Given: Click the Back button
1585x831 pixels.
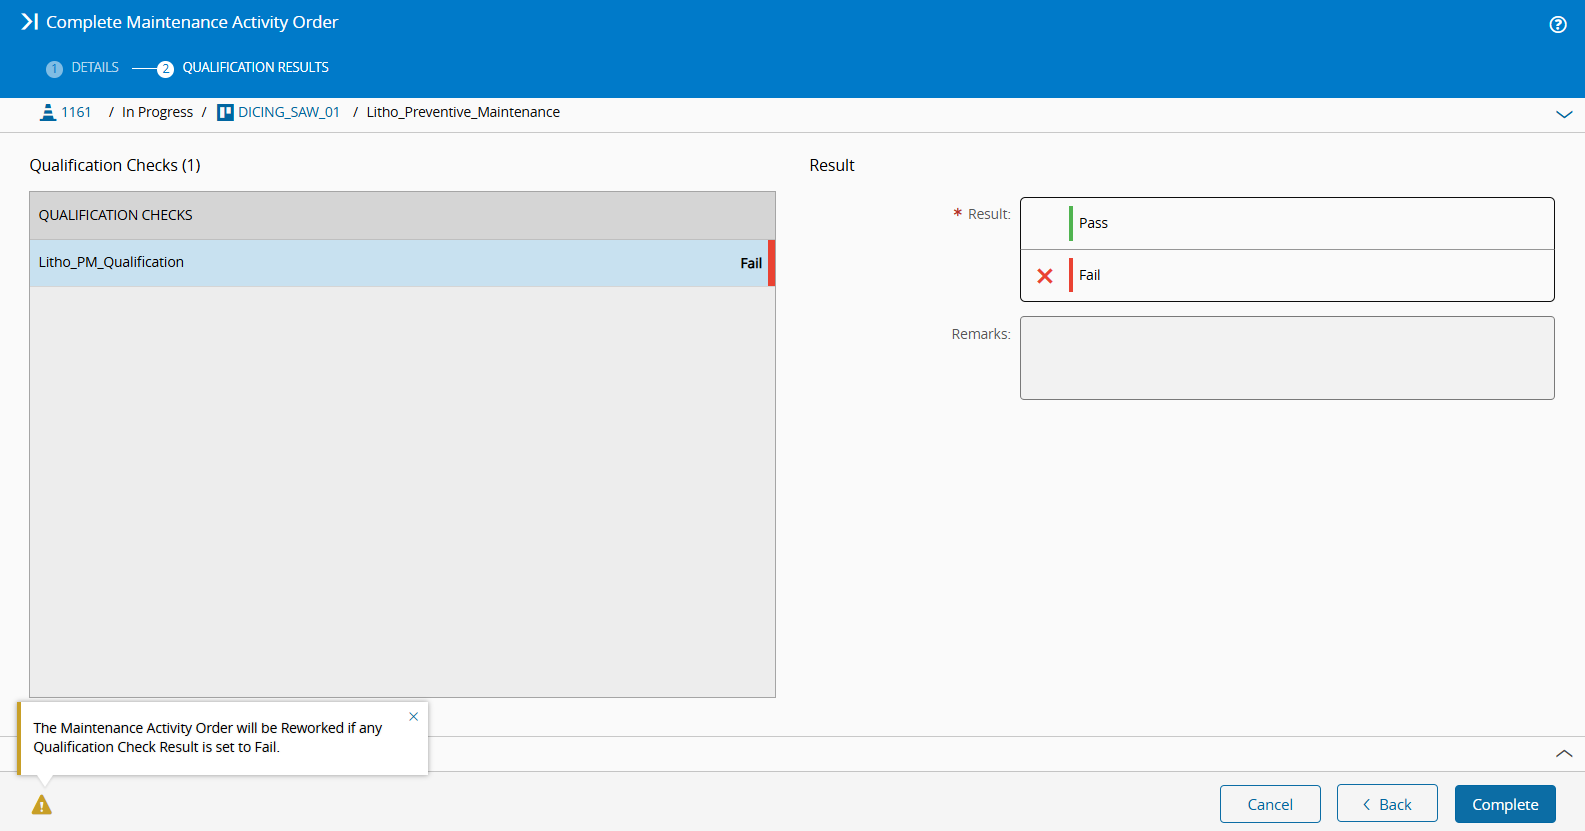Looking at the screenshot, I should point(1387,804).
